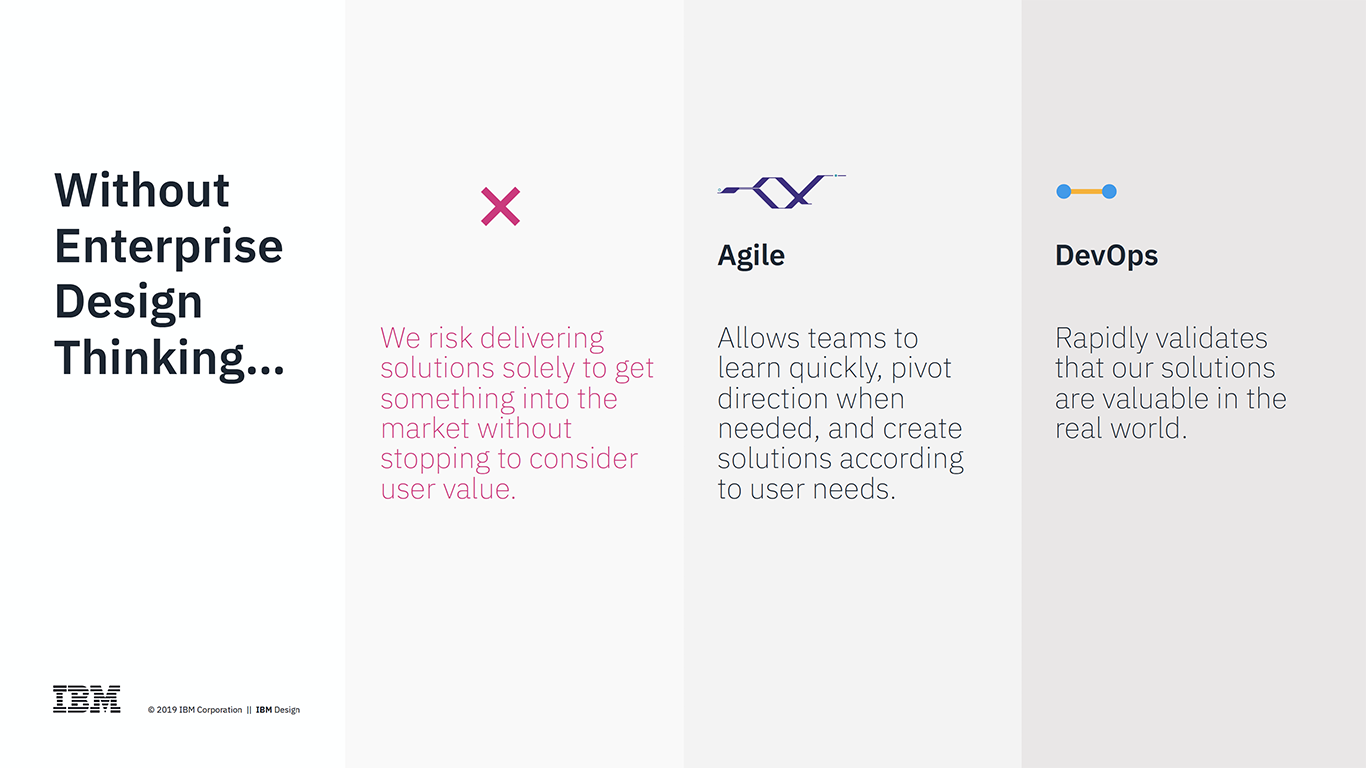The width and height of the screenshot is (1366, 768).
Task: Click 'real world.' in DevOps description
Action: (1121, 429)
